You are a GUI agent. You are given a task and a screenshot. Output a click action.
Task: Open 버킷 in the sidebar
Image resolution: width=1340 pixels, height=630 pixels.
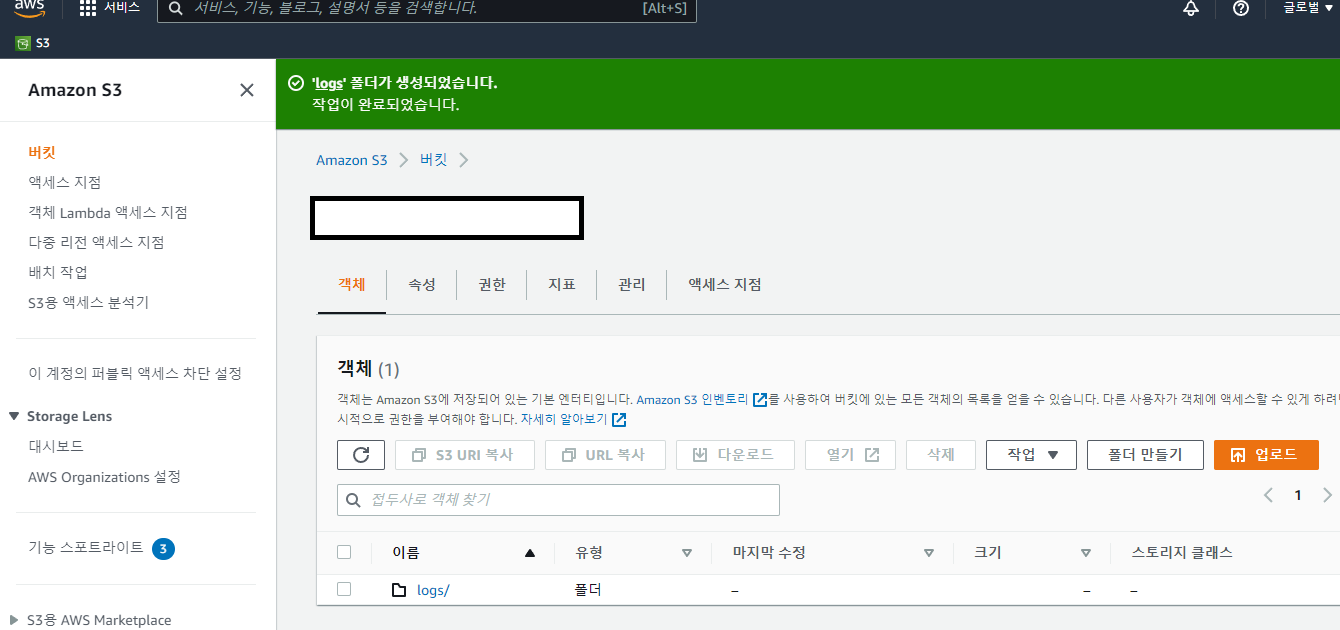pyautogui.click(x=42, y=152)
